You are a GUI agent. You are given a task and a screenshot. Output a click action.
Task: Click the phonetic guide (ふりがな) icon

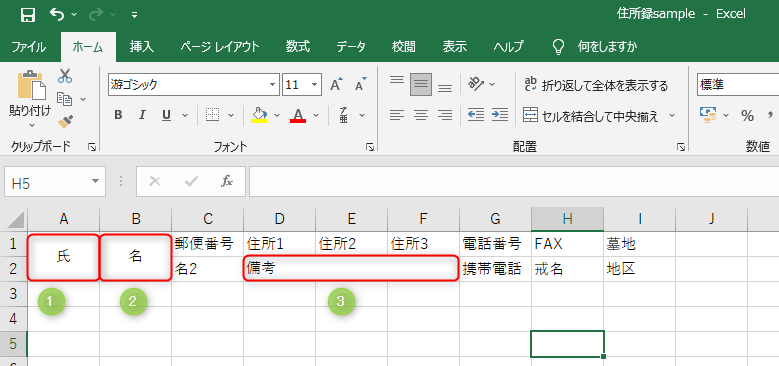(343, 115)
